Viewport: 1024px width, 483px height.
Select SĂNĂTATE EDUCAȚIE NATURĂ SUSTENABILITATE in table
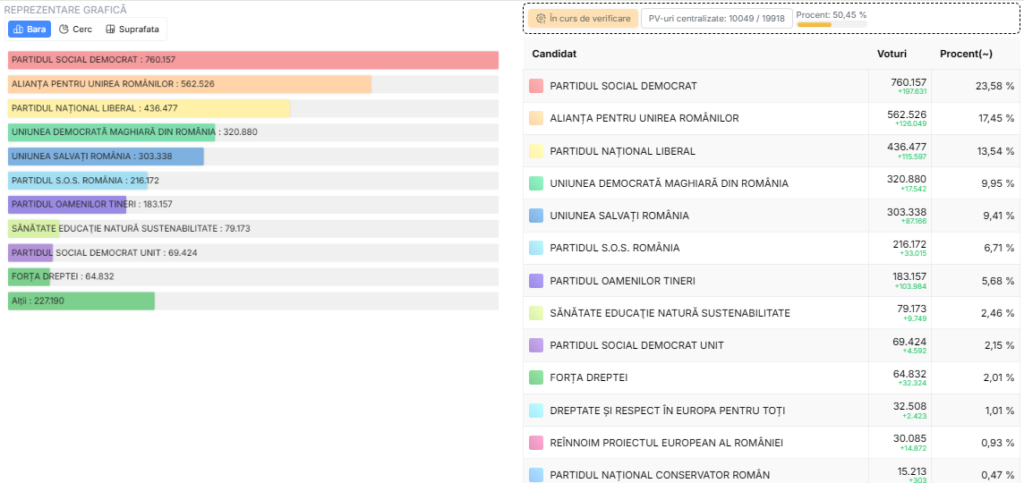[x=670, y=313]
